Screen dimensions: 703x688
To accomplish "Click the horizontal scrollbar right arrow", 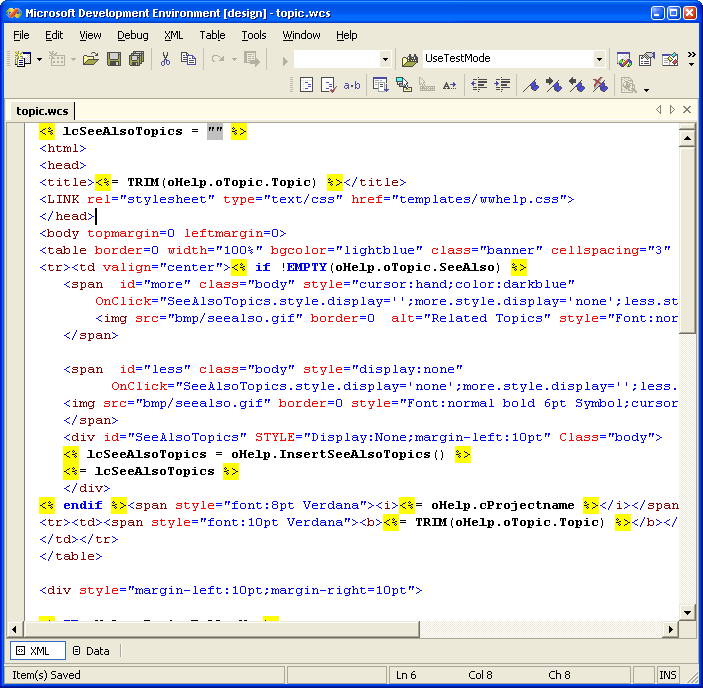I will (670, 629).
